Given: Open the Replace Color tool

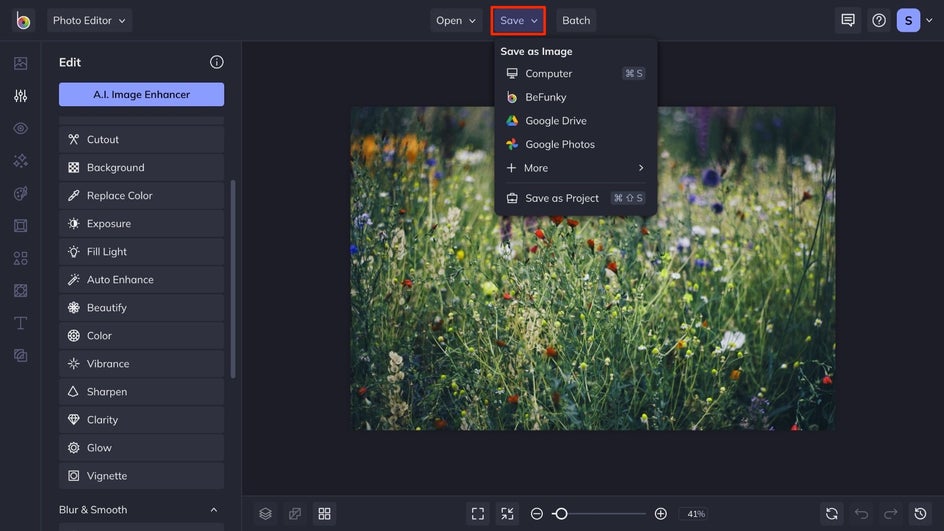Looking at the screenshot, I should click(x=141, y=196).
